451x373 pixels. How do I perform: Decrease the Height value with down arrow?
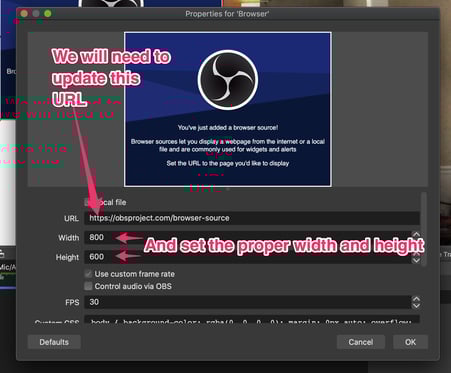click(416, 260)
